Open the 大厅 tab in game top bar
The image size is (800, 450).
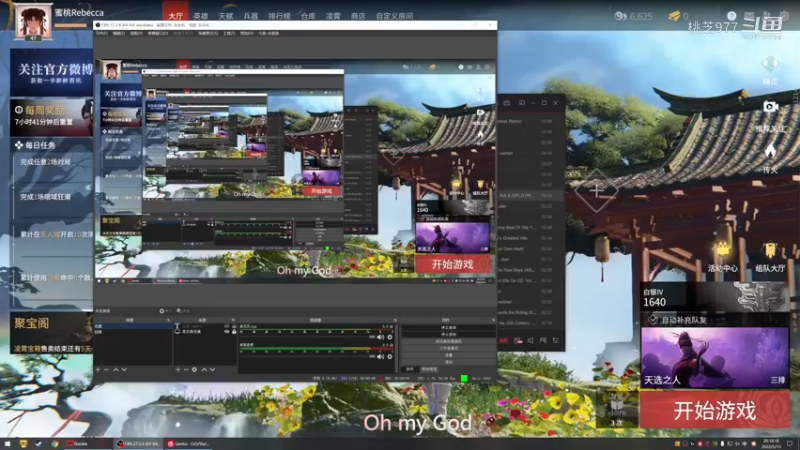pos(176,16)
